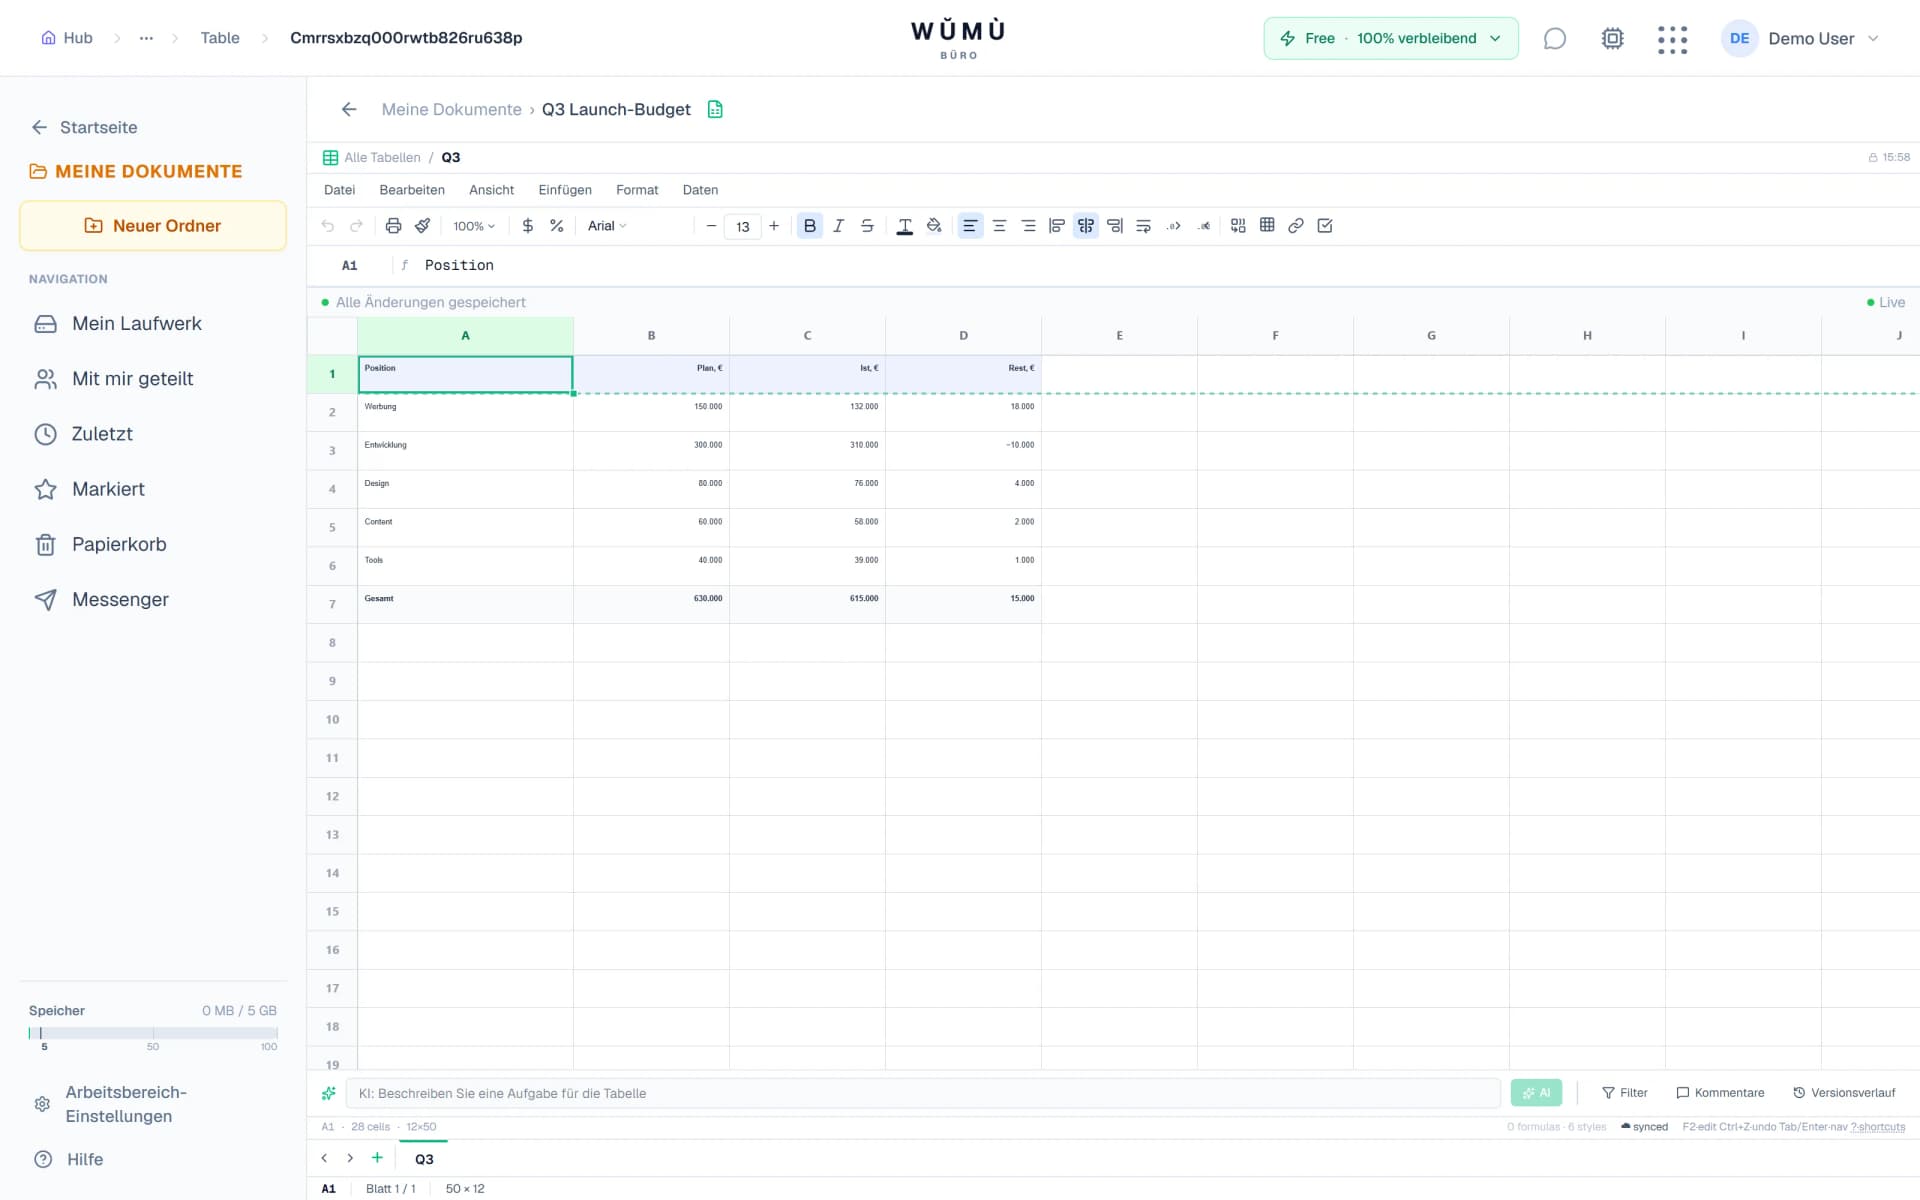The image size is (1920, 1200).
Task: Toggle bold formatting
Action: point(810,226)
